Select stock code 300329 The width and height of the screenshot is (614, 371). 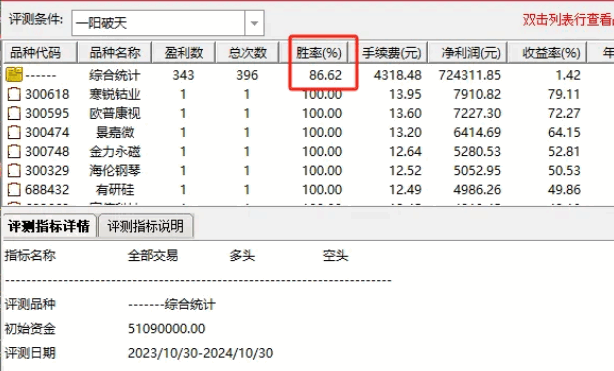click(x=47, y=170)
